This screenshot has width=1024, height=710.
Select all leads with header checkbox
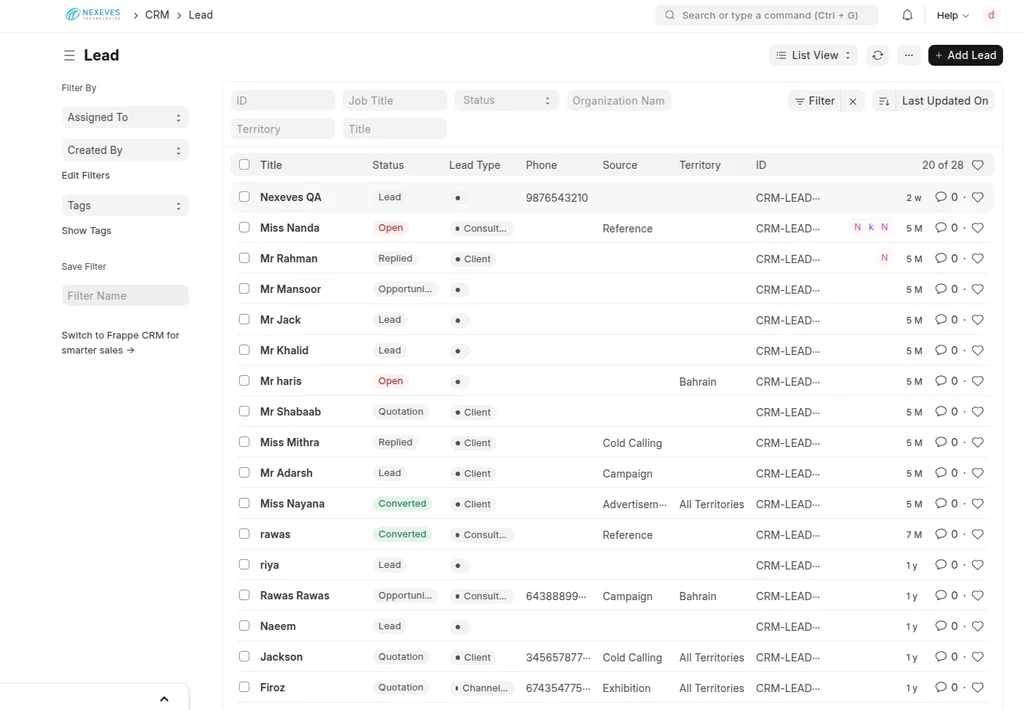click(244, 165)
